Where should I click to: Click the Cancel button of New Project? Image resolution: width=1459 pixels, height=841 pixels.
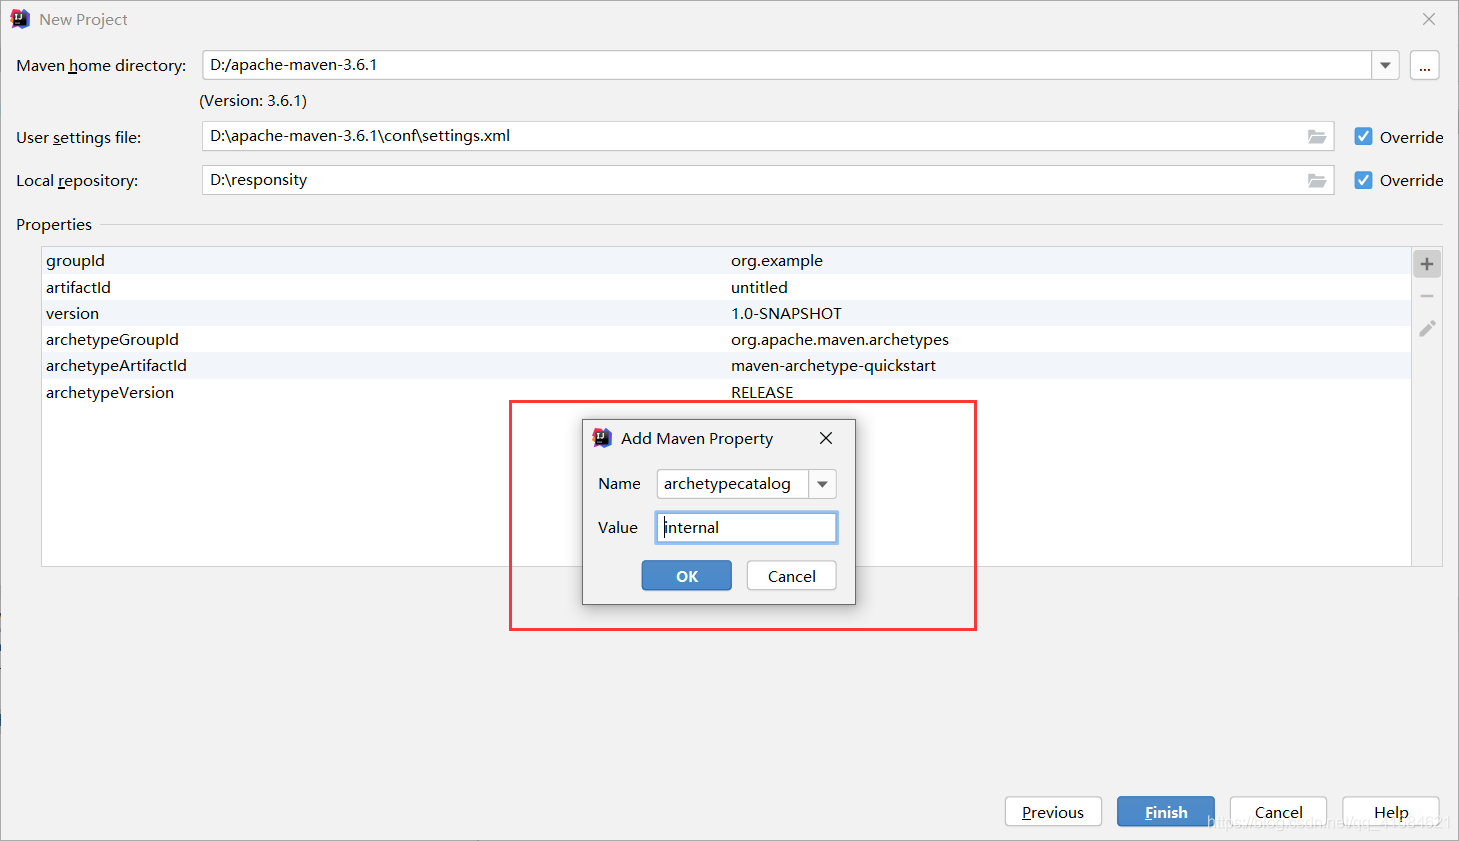point(1278,812)
